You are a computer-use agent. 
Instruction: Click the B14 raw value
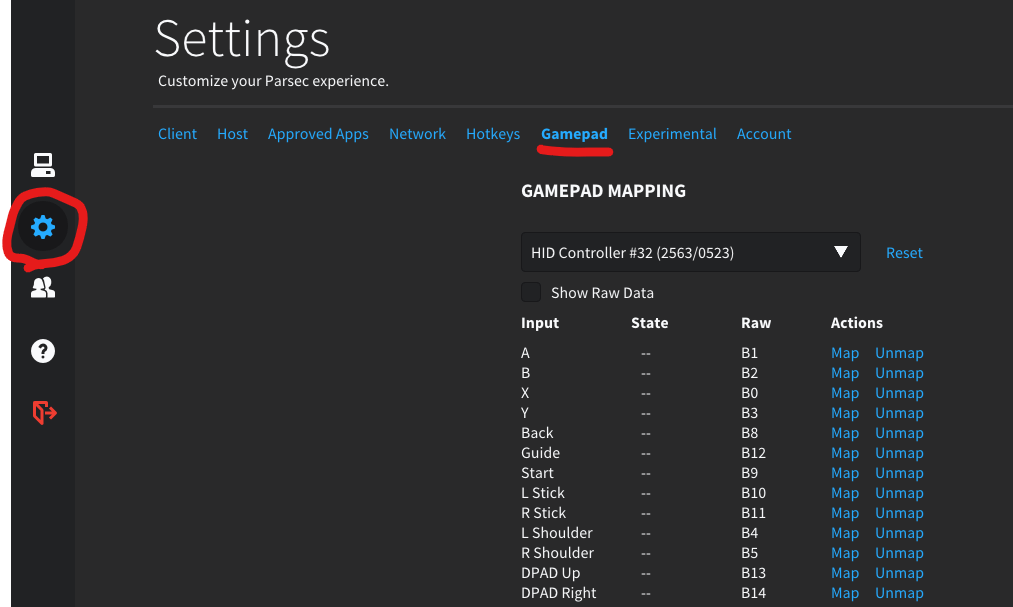click(x=753, y=593)
